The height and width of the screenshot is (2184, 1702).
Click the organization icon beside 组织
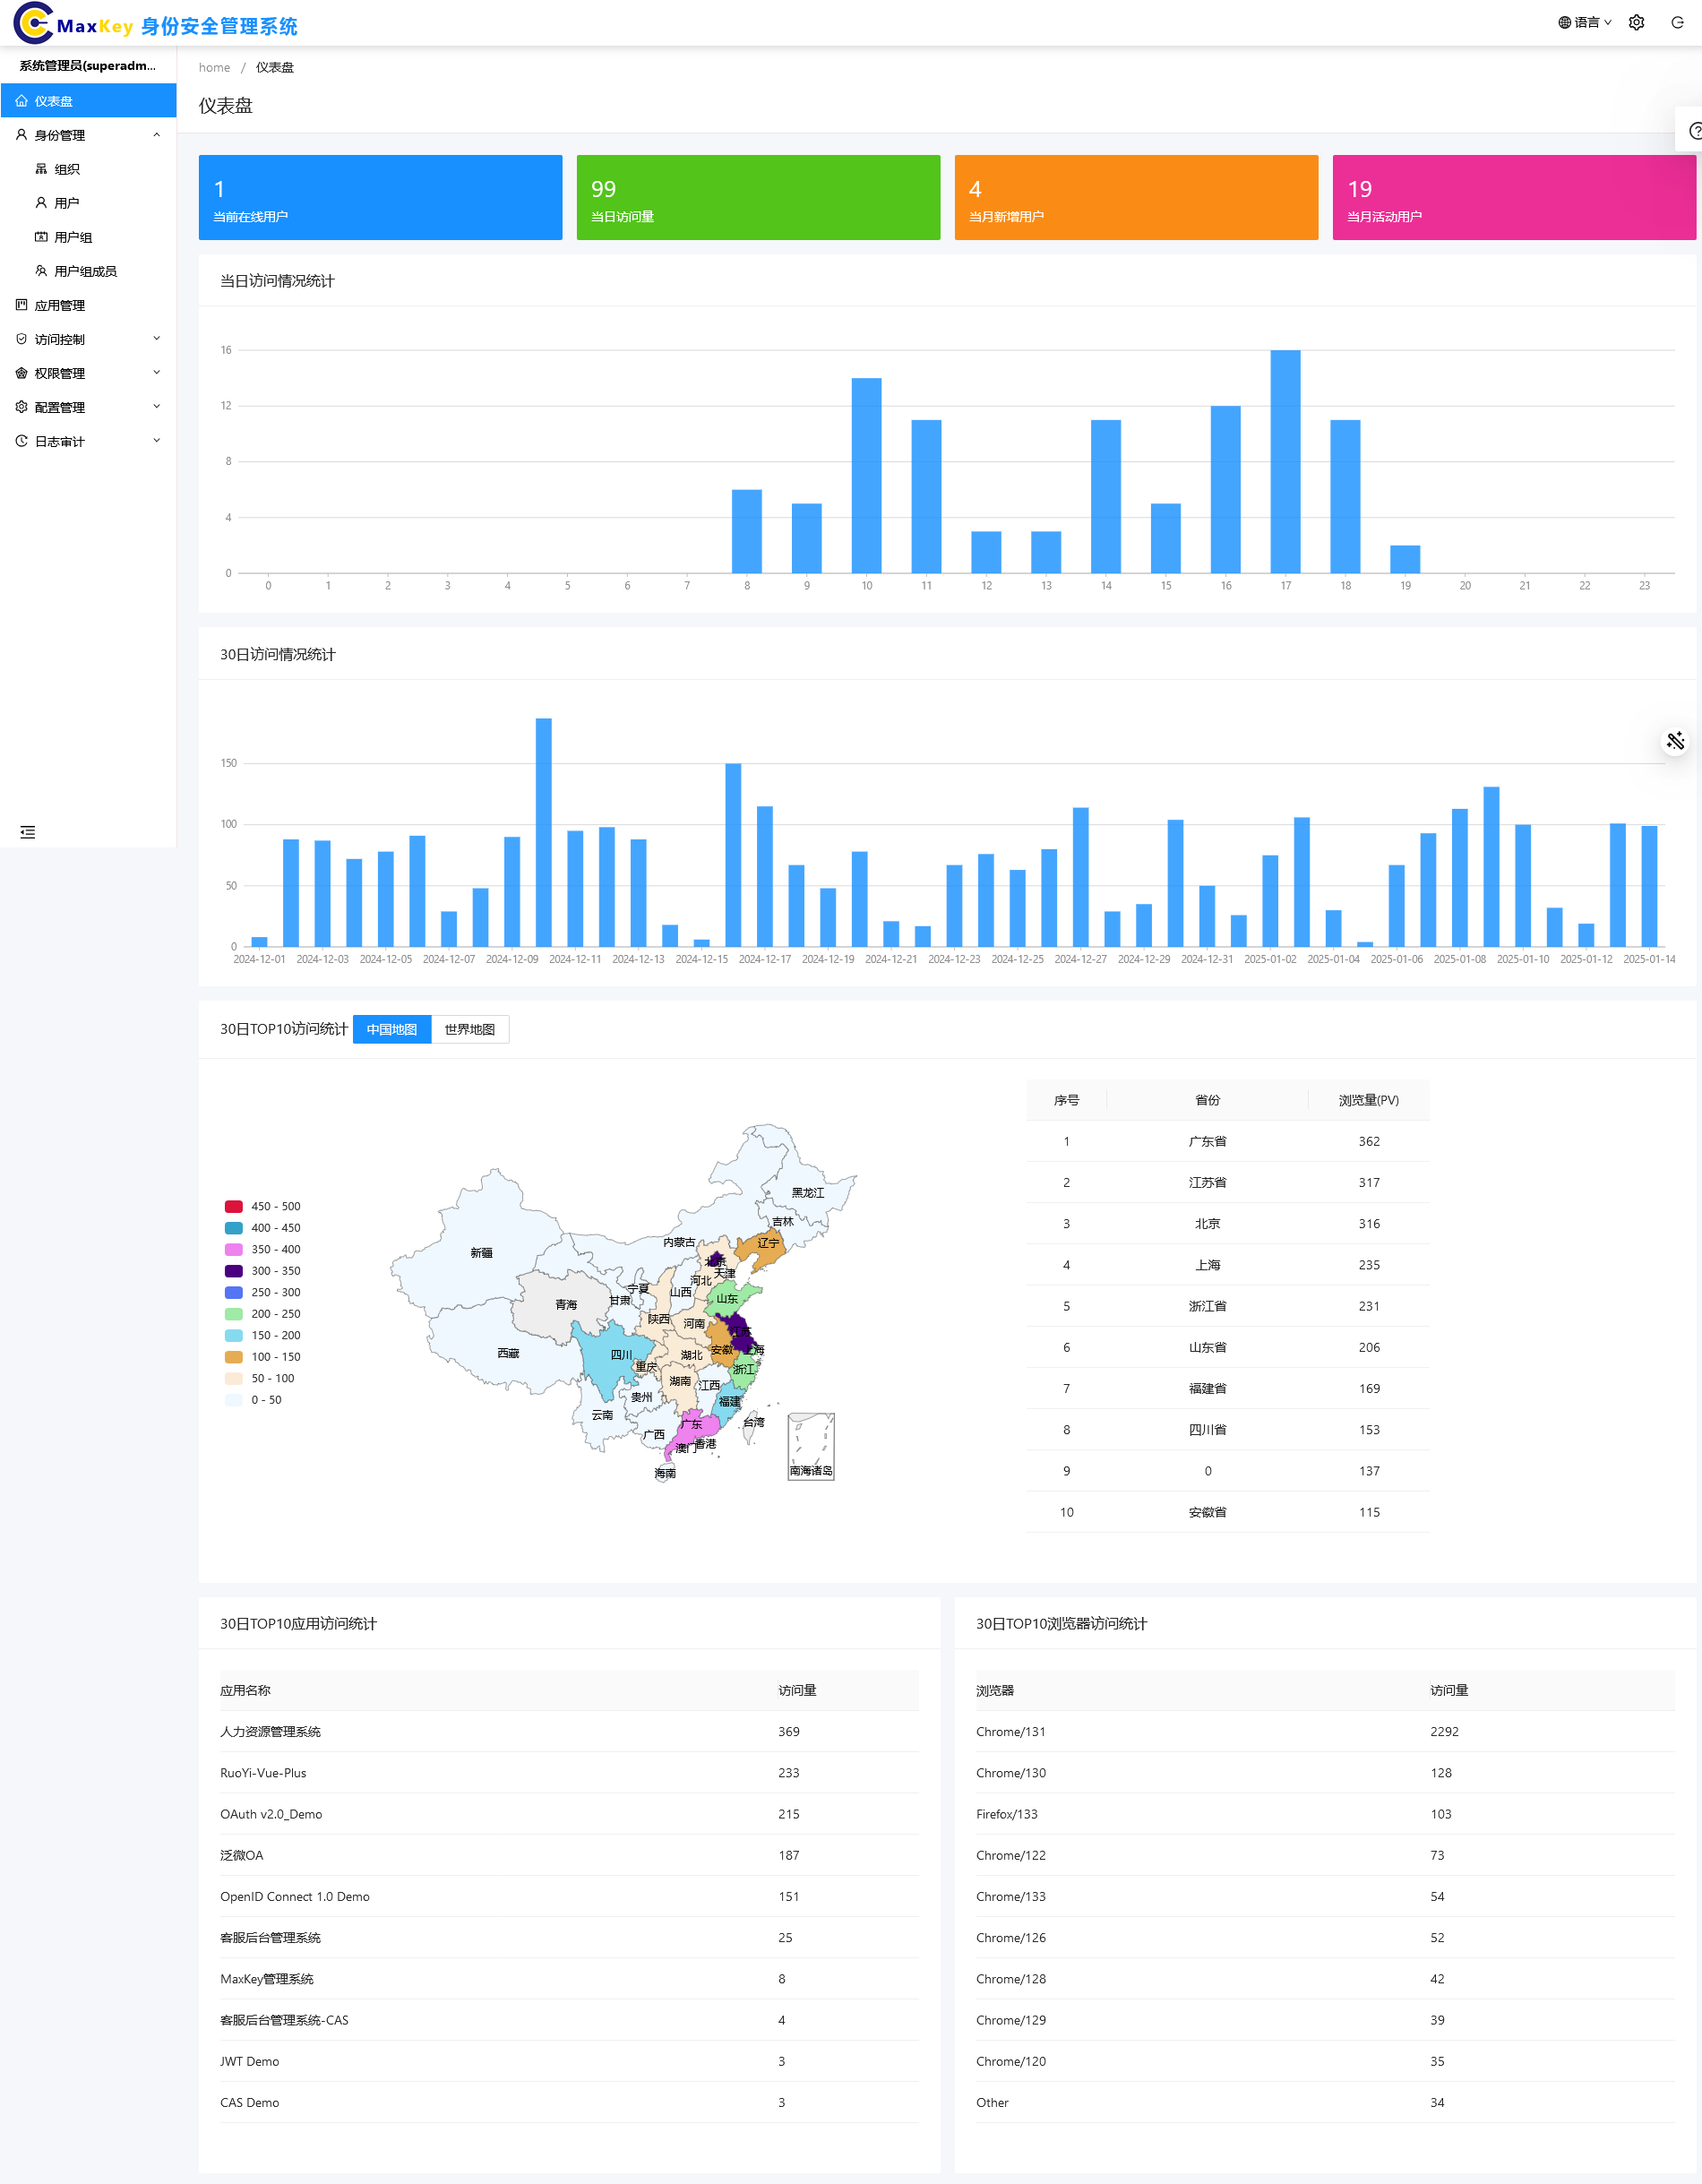pyautogui.click(x=41, y=170)
